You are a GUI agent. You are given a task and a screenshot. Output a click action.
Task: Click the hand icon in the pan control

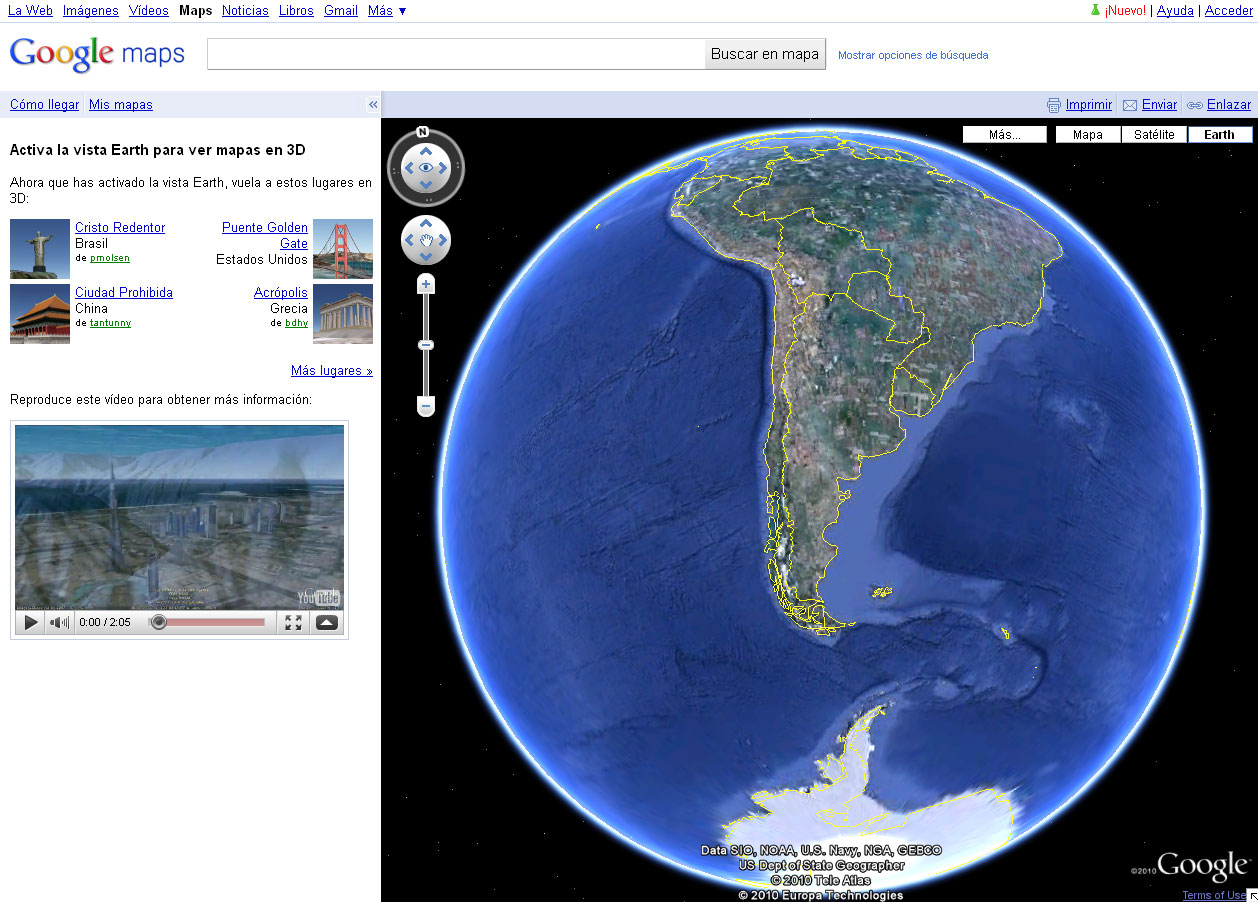point(425,240)
